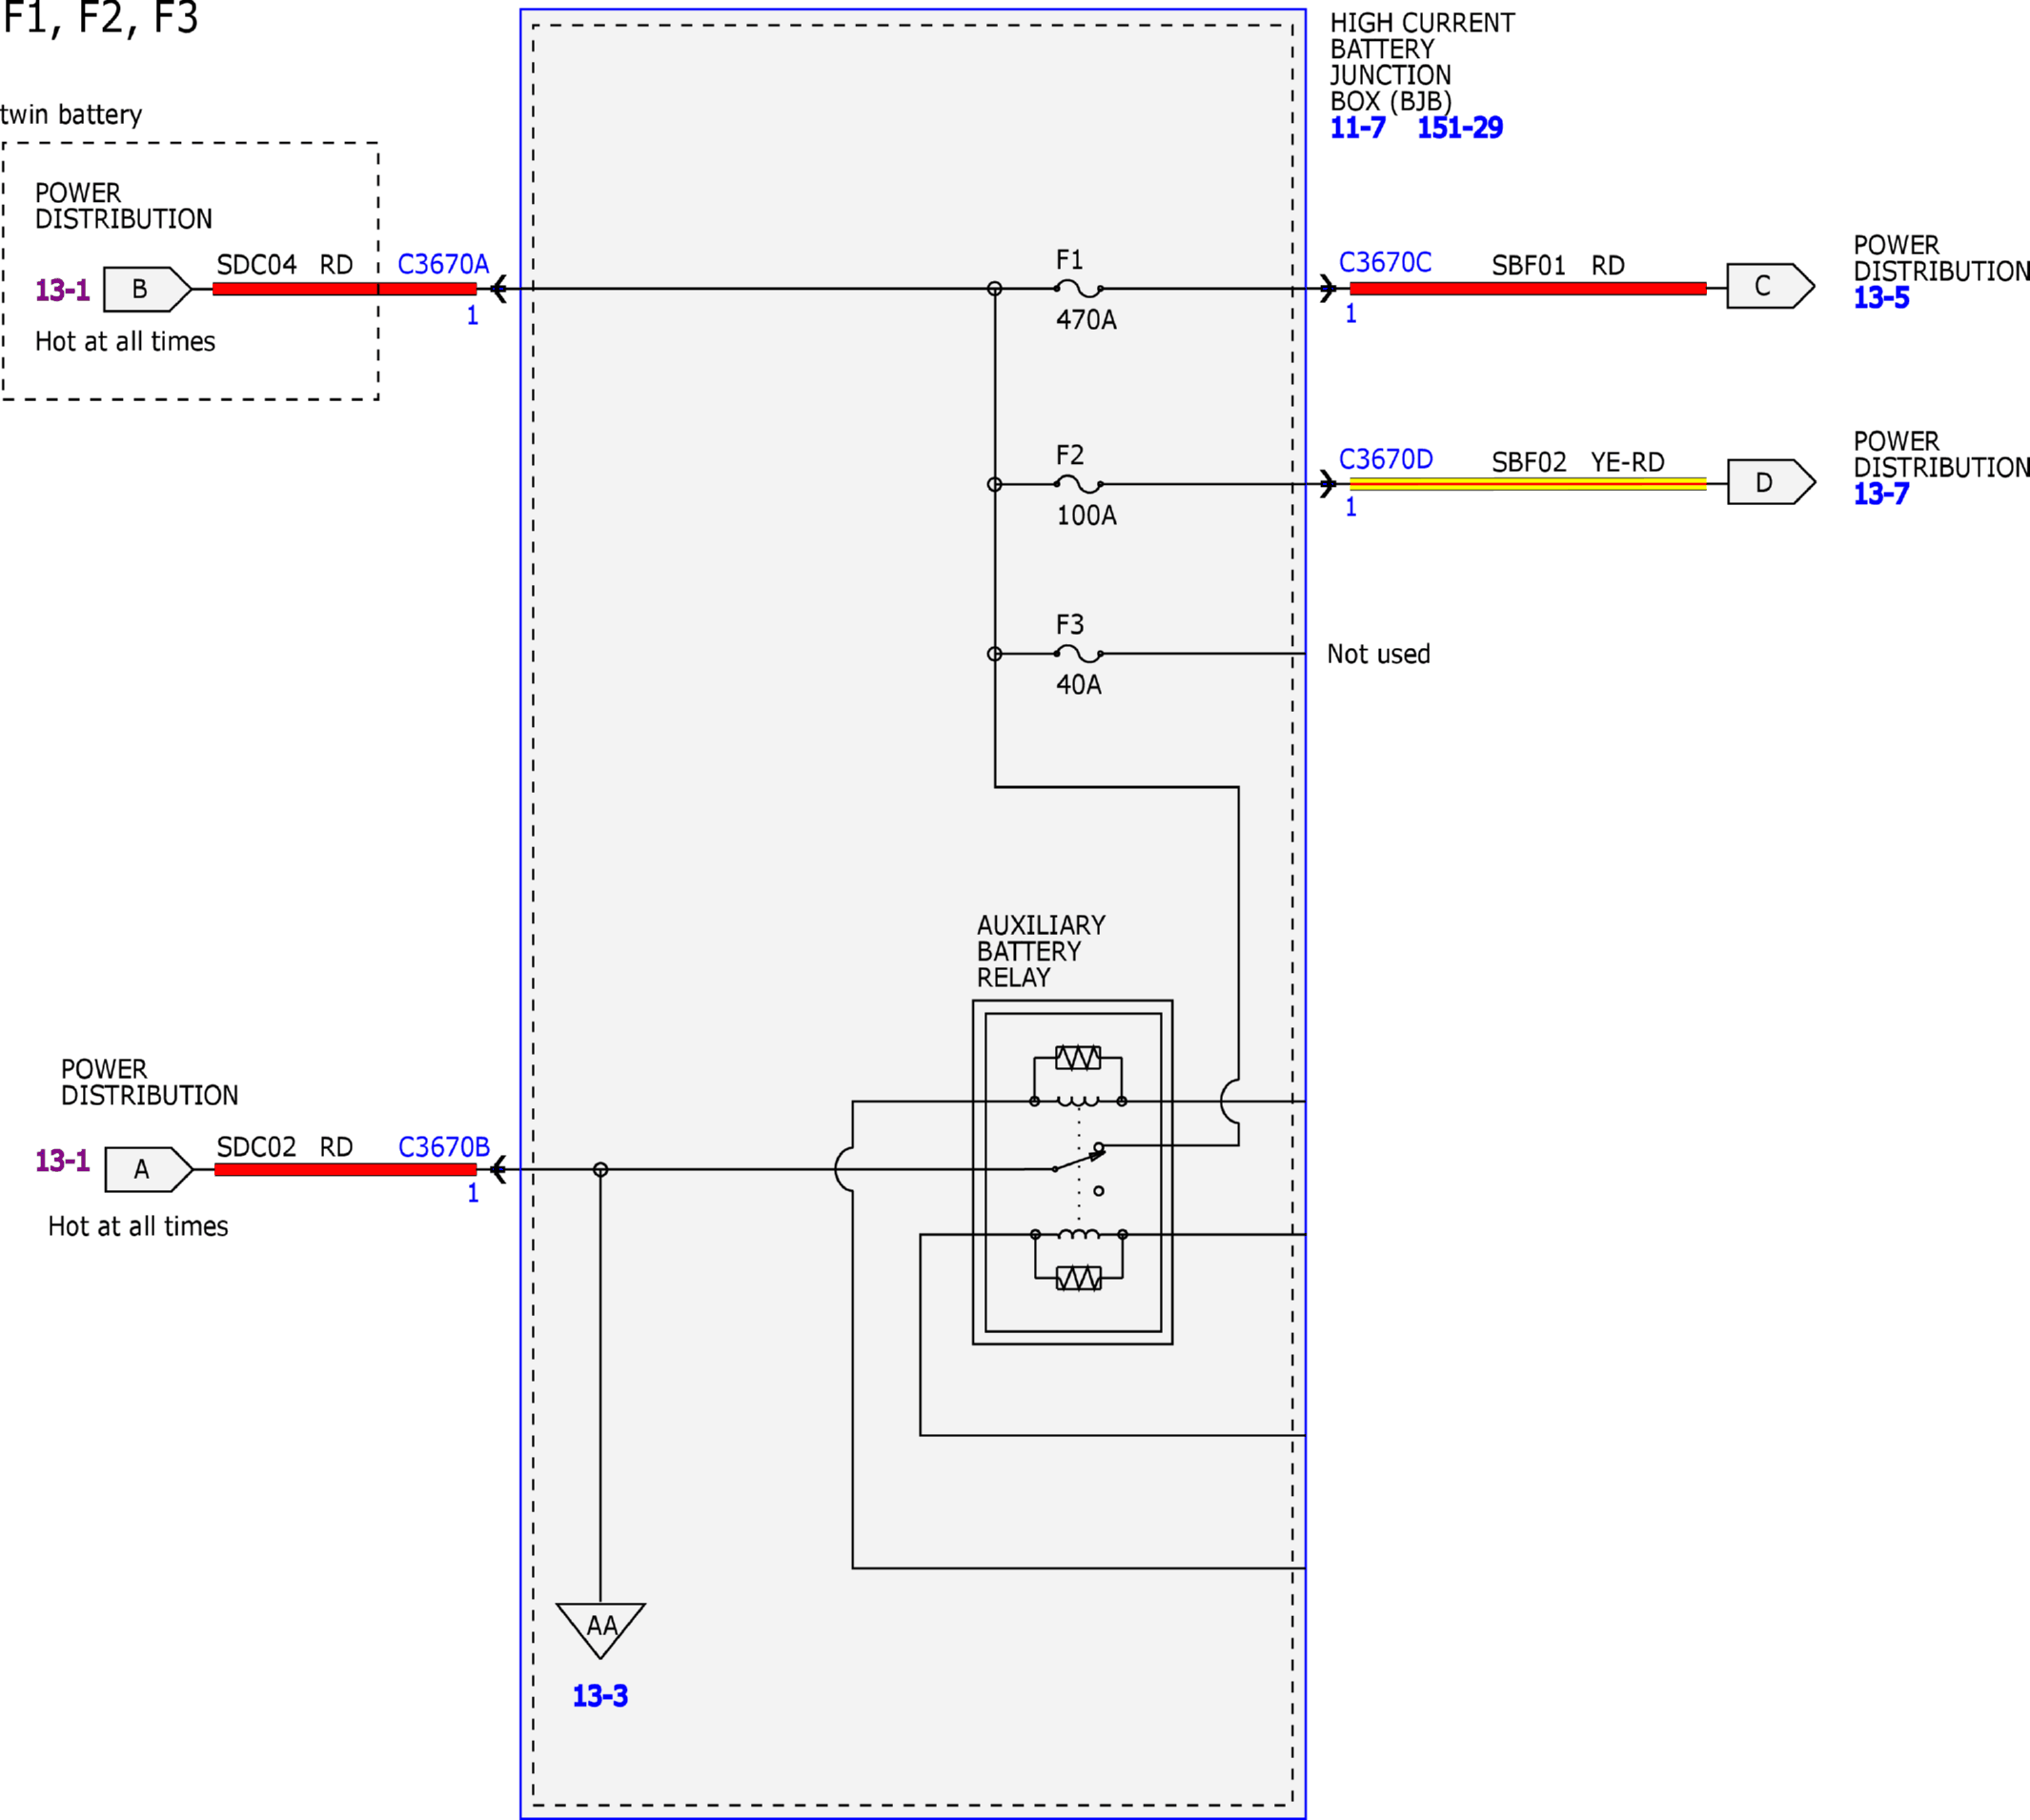Open the 13-3 link below AA
This screenshot has height=1820, width=2030.
click(x=600, y=1696)
